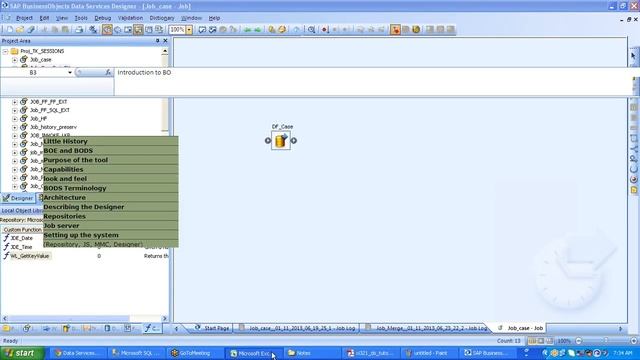Click the Print toolbar icon
Image resolution: width=640 pixels, height=360 pixels.
point(79,29)
